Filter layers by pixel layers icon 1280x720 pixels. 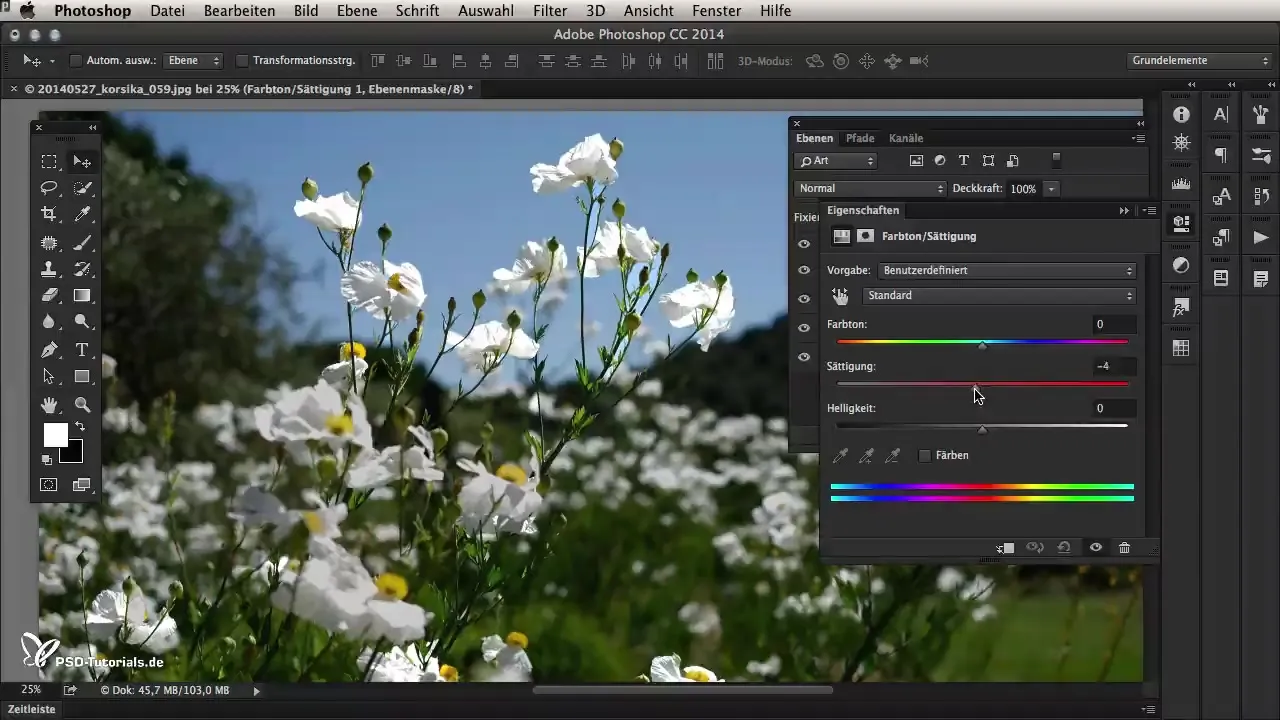click(916, 160)
